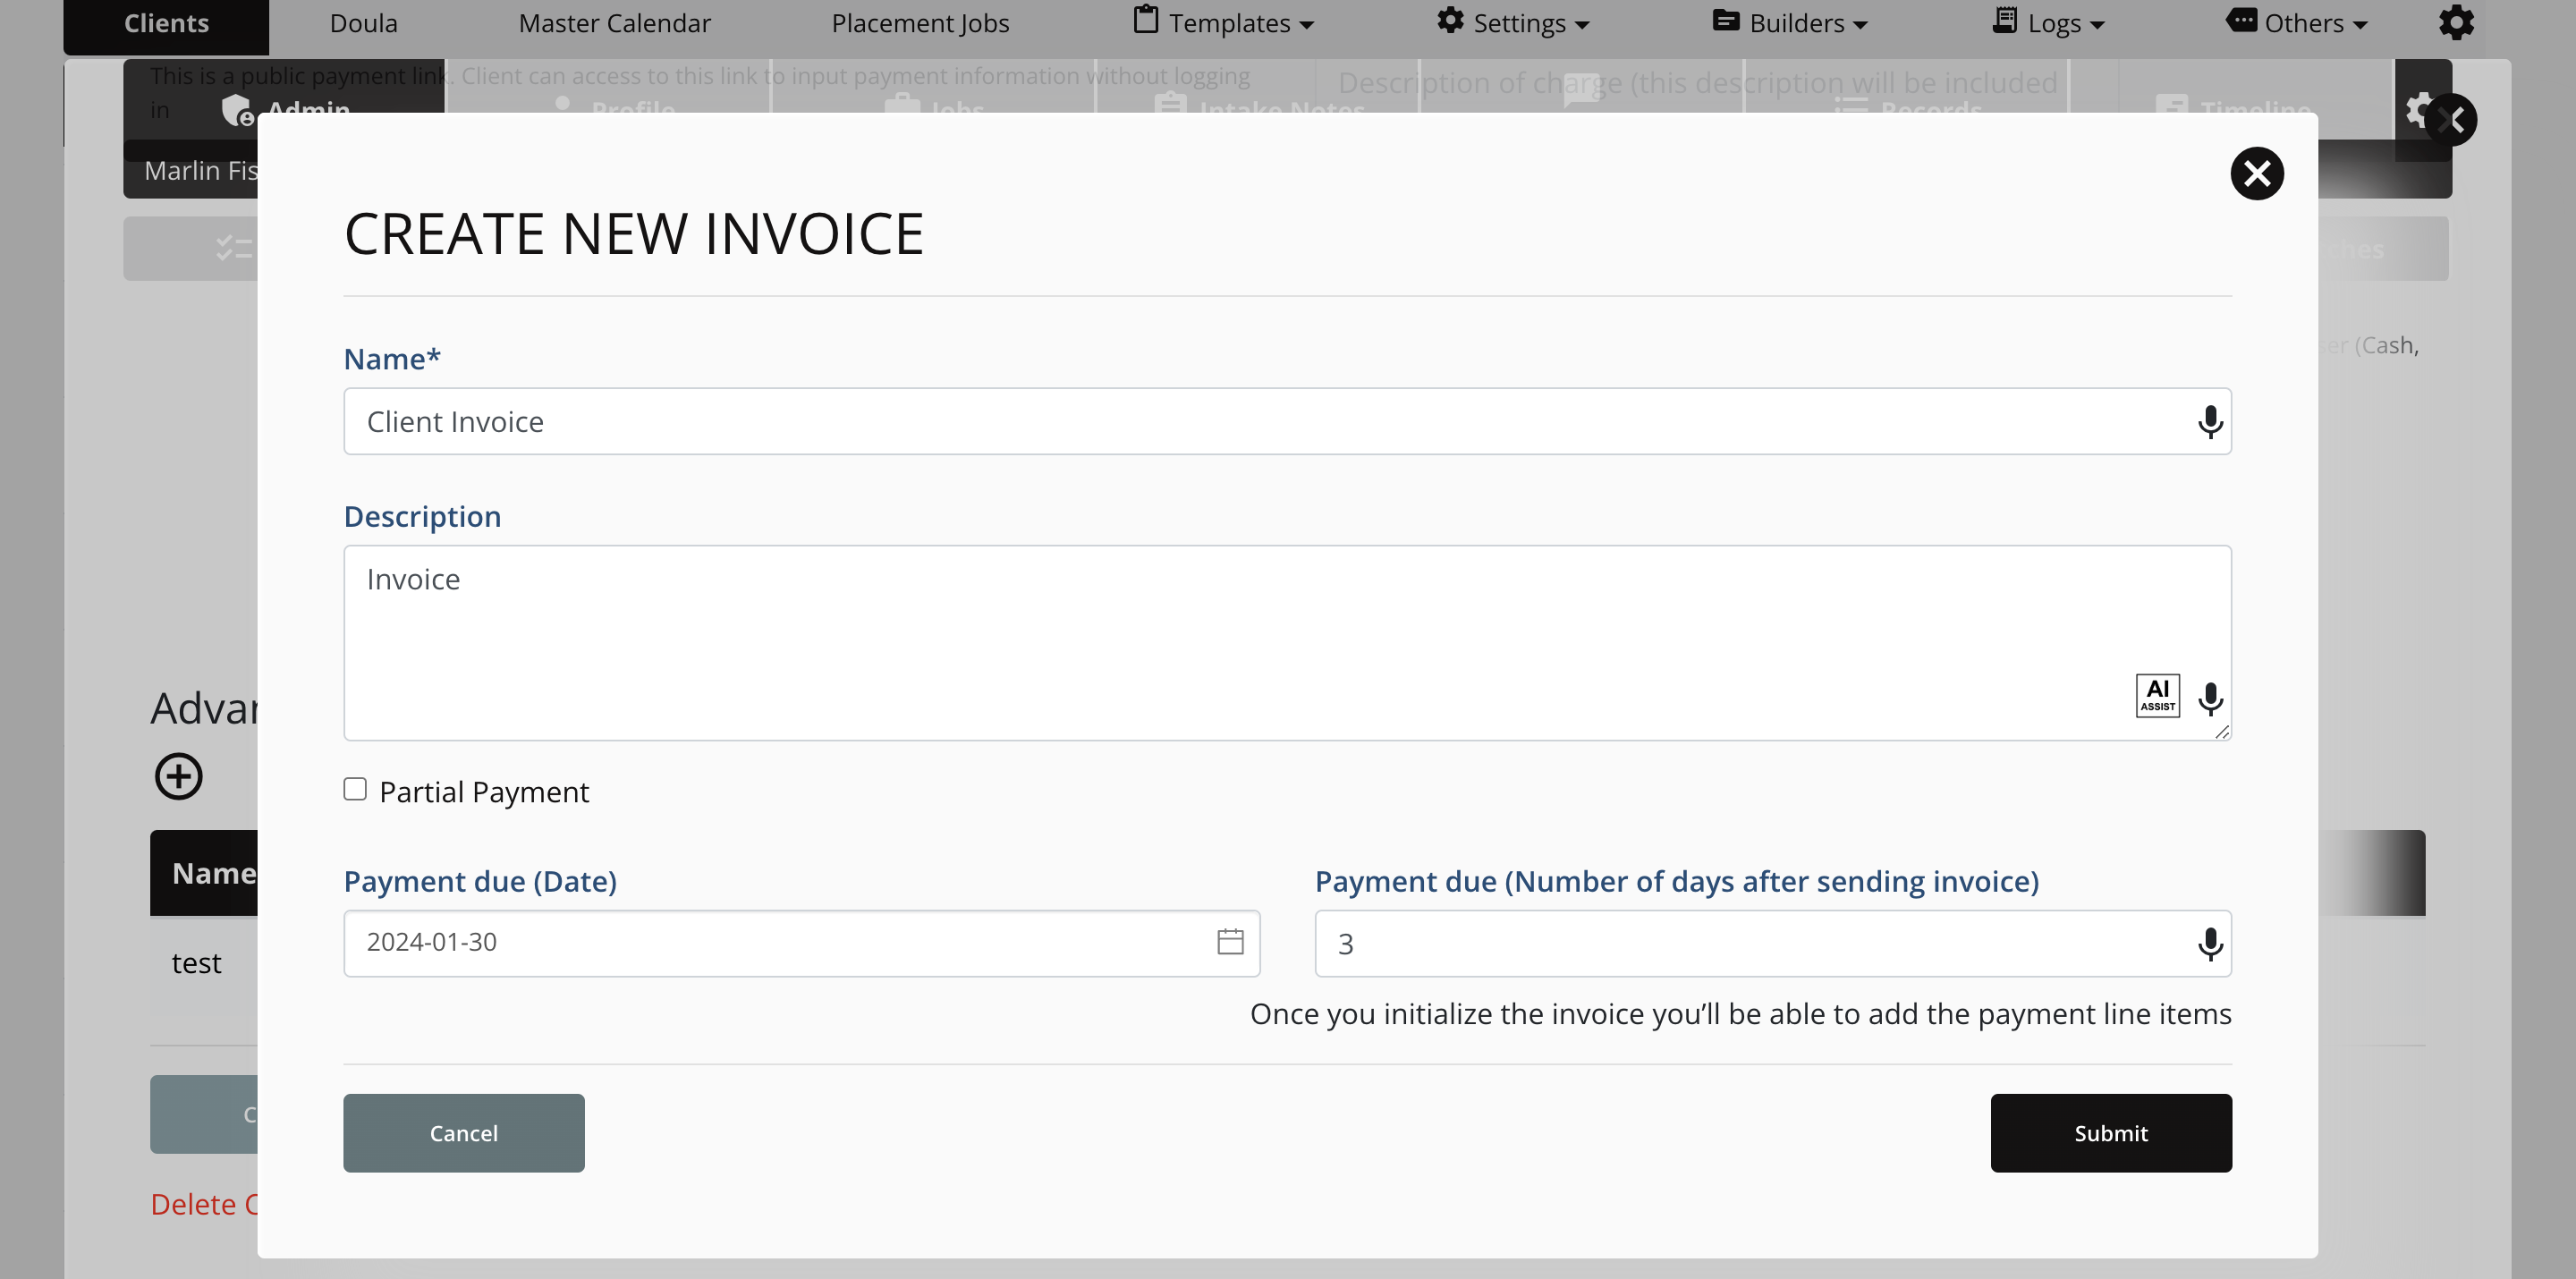Viewport: 2576px width, 1279px height.
Task: Open calendar picker for Payment due date
Action: (1229, 941)
